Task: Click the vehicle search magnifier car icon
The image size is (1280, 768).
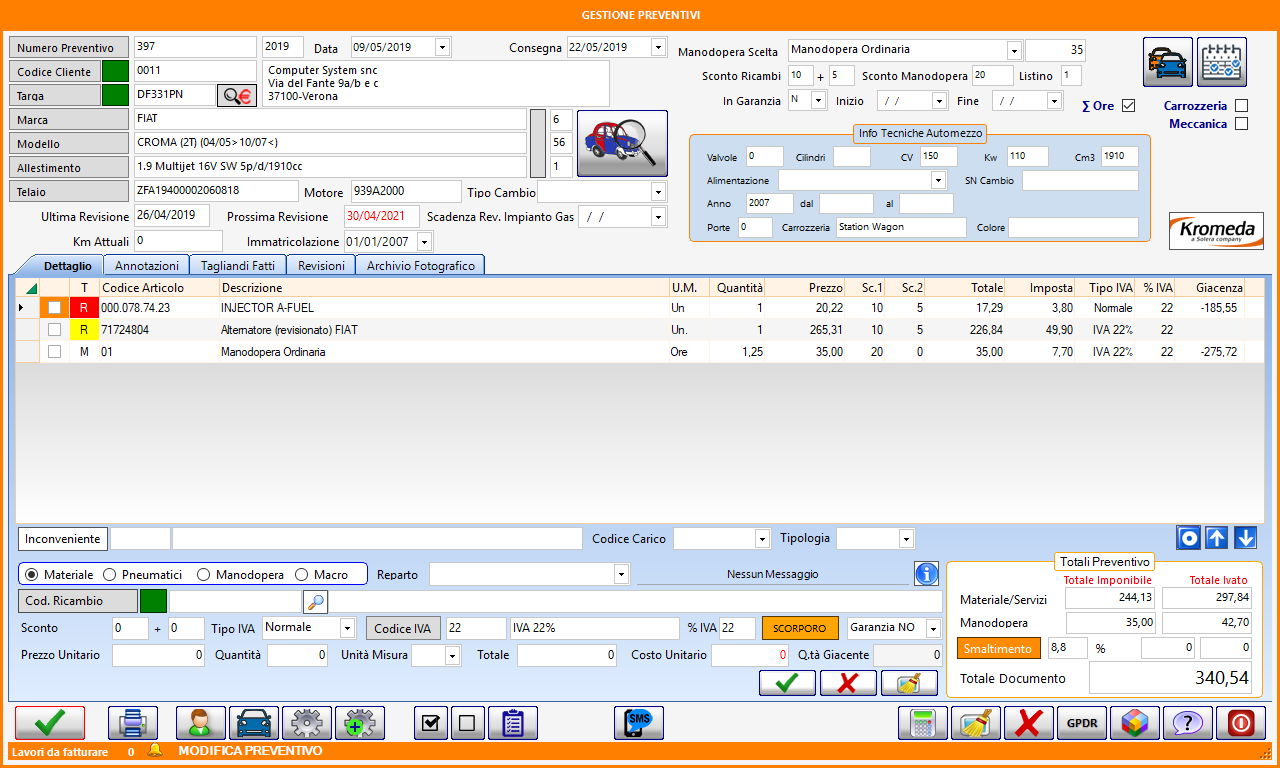Action: point(622,144)
